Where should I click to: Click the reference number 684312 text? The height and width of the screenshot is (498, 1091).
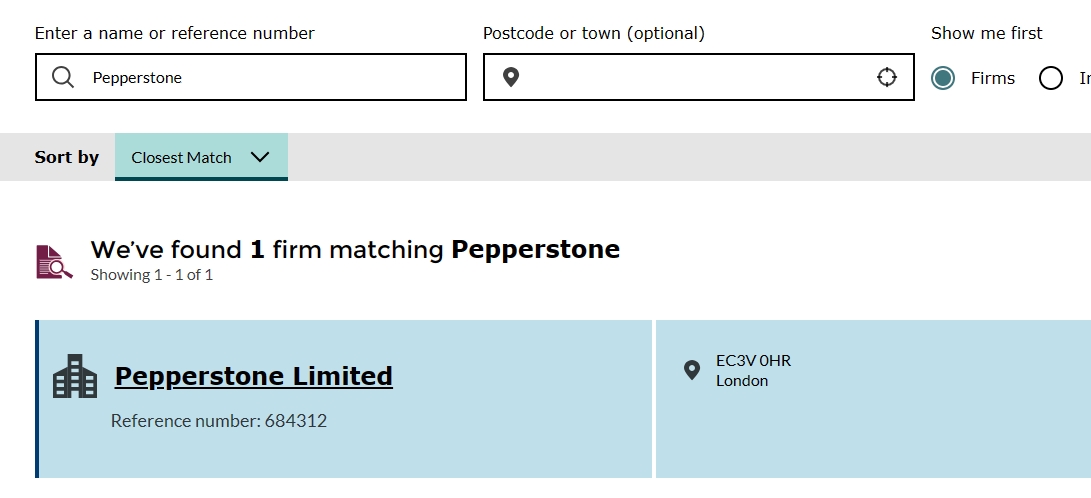pos(219,421)
